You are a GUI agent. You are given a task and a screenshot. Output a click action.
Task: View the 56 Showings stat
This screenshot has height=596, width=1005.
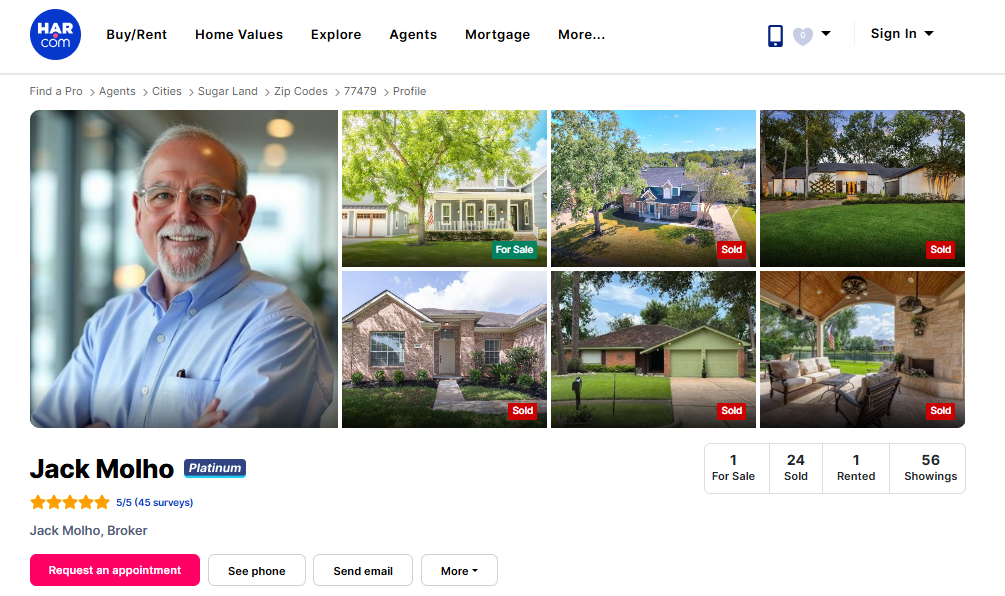click(x=931, y=468)
